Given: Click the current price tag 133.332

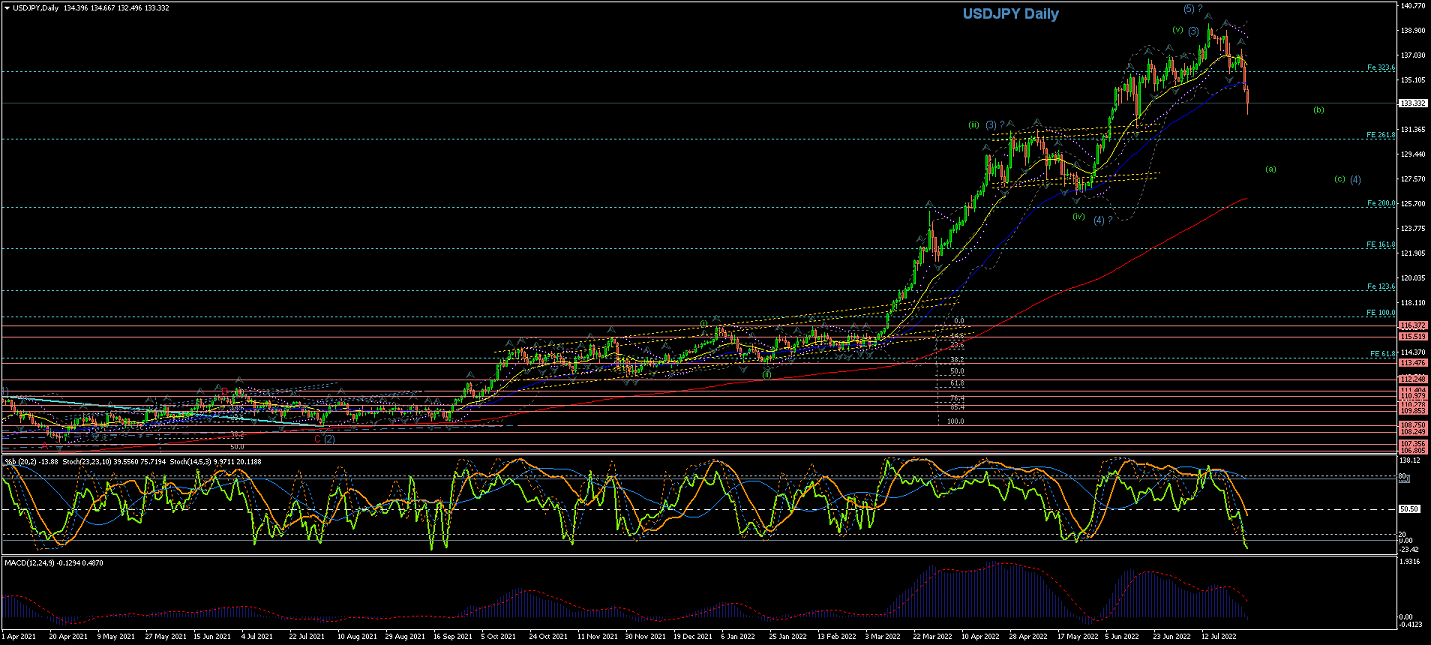Looking at the screenshot, I should pyautogui.click(x=1413, y=103).
